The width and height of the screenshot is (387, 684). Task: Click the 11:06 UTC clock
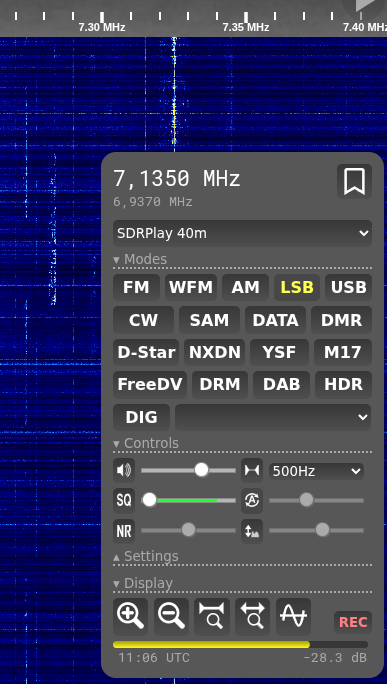pyautogui.click(x=154, y=658)
